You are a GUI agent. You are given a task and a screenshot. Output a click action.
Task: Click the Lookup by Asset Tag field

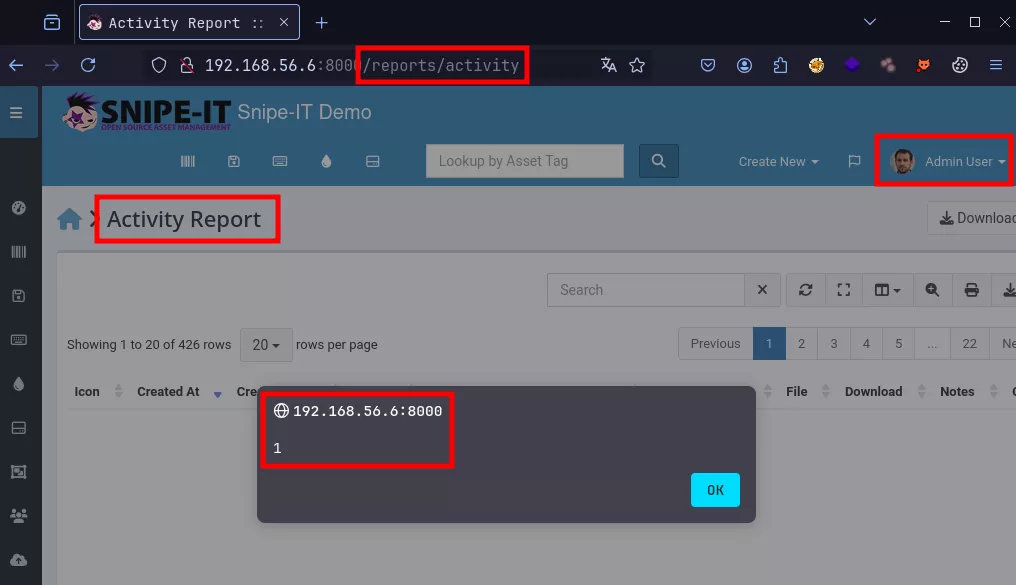pyautogui.click(x=524, y=161)
